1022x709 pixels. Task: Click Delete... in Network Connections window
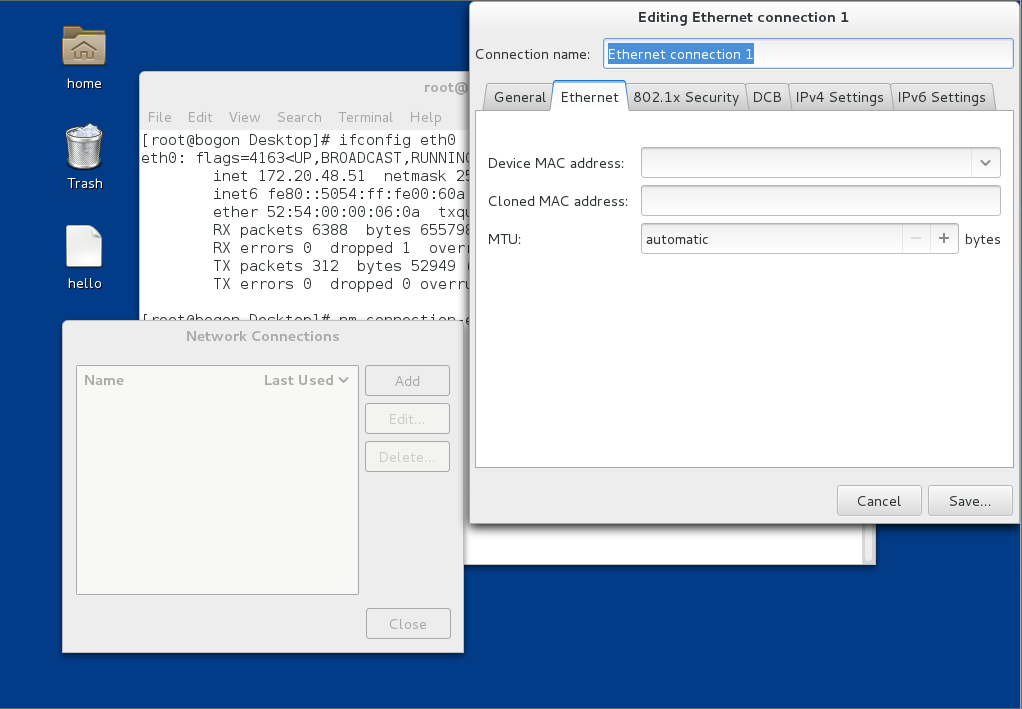(407, 456)
